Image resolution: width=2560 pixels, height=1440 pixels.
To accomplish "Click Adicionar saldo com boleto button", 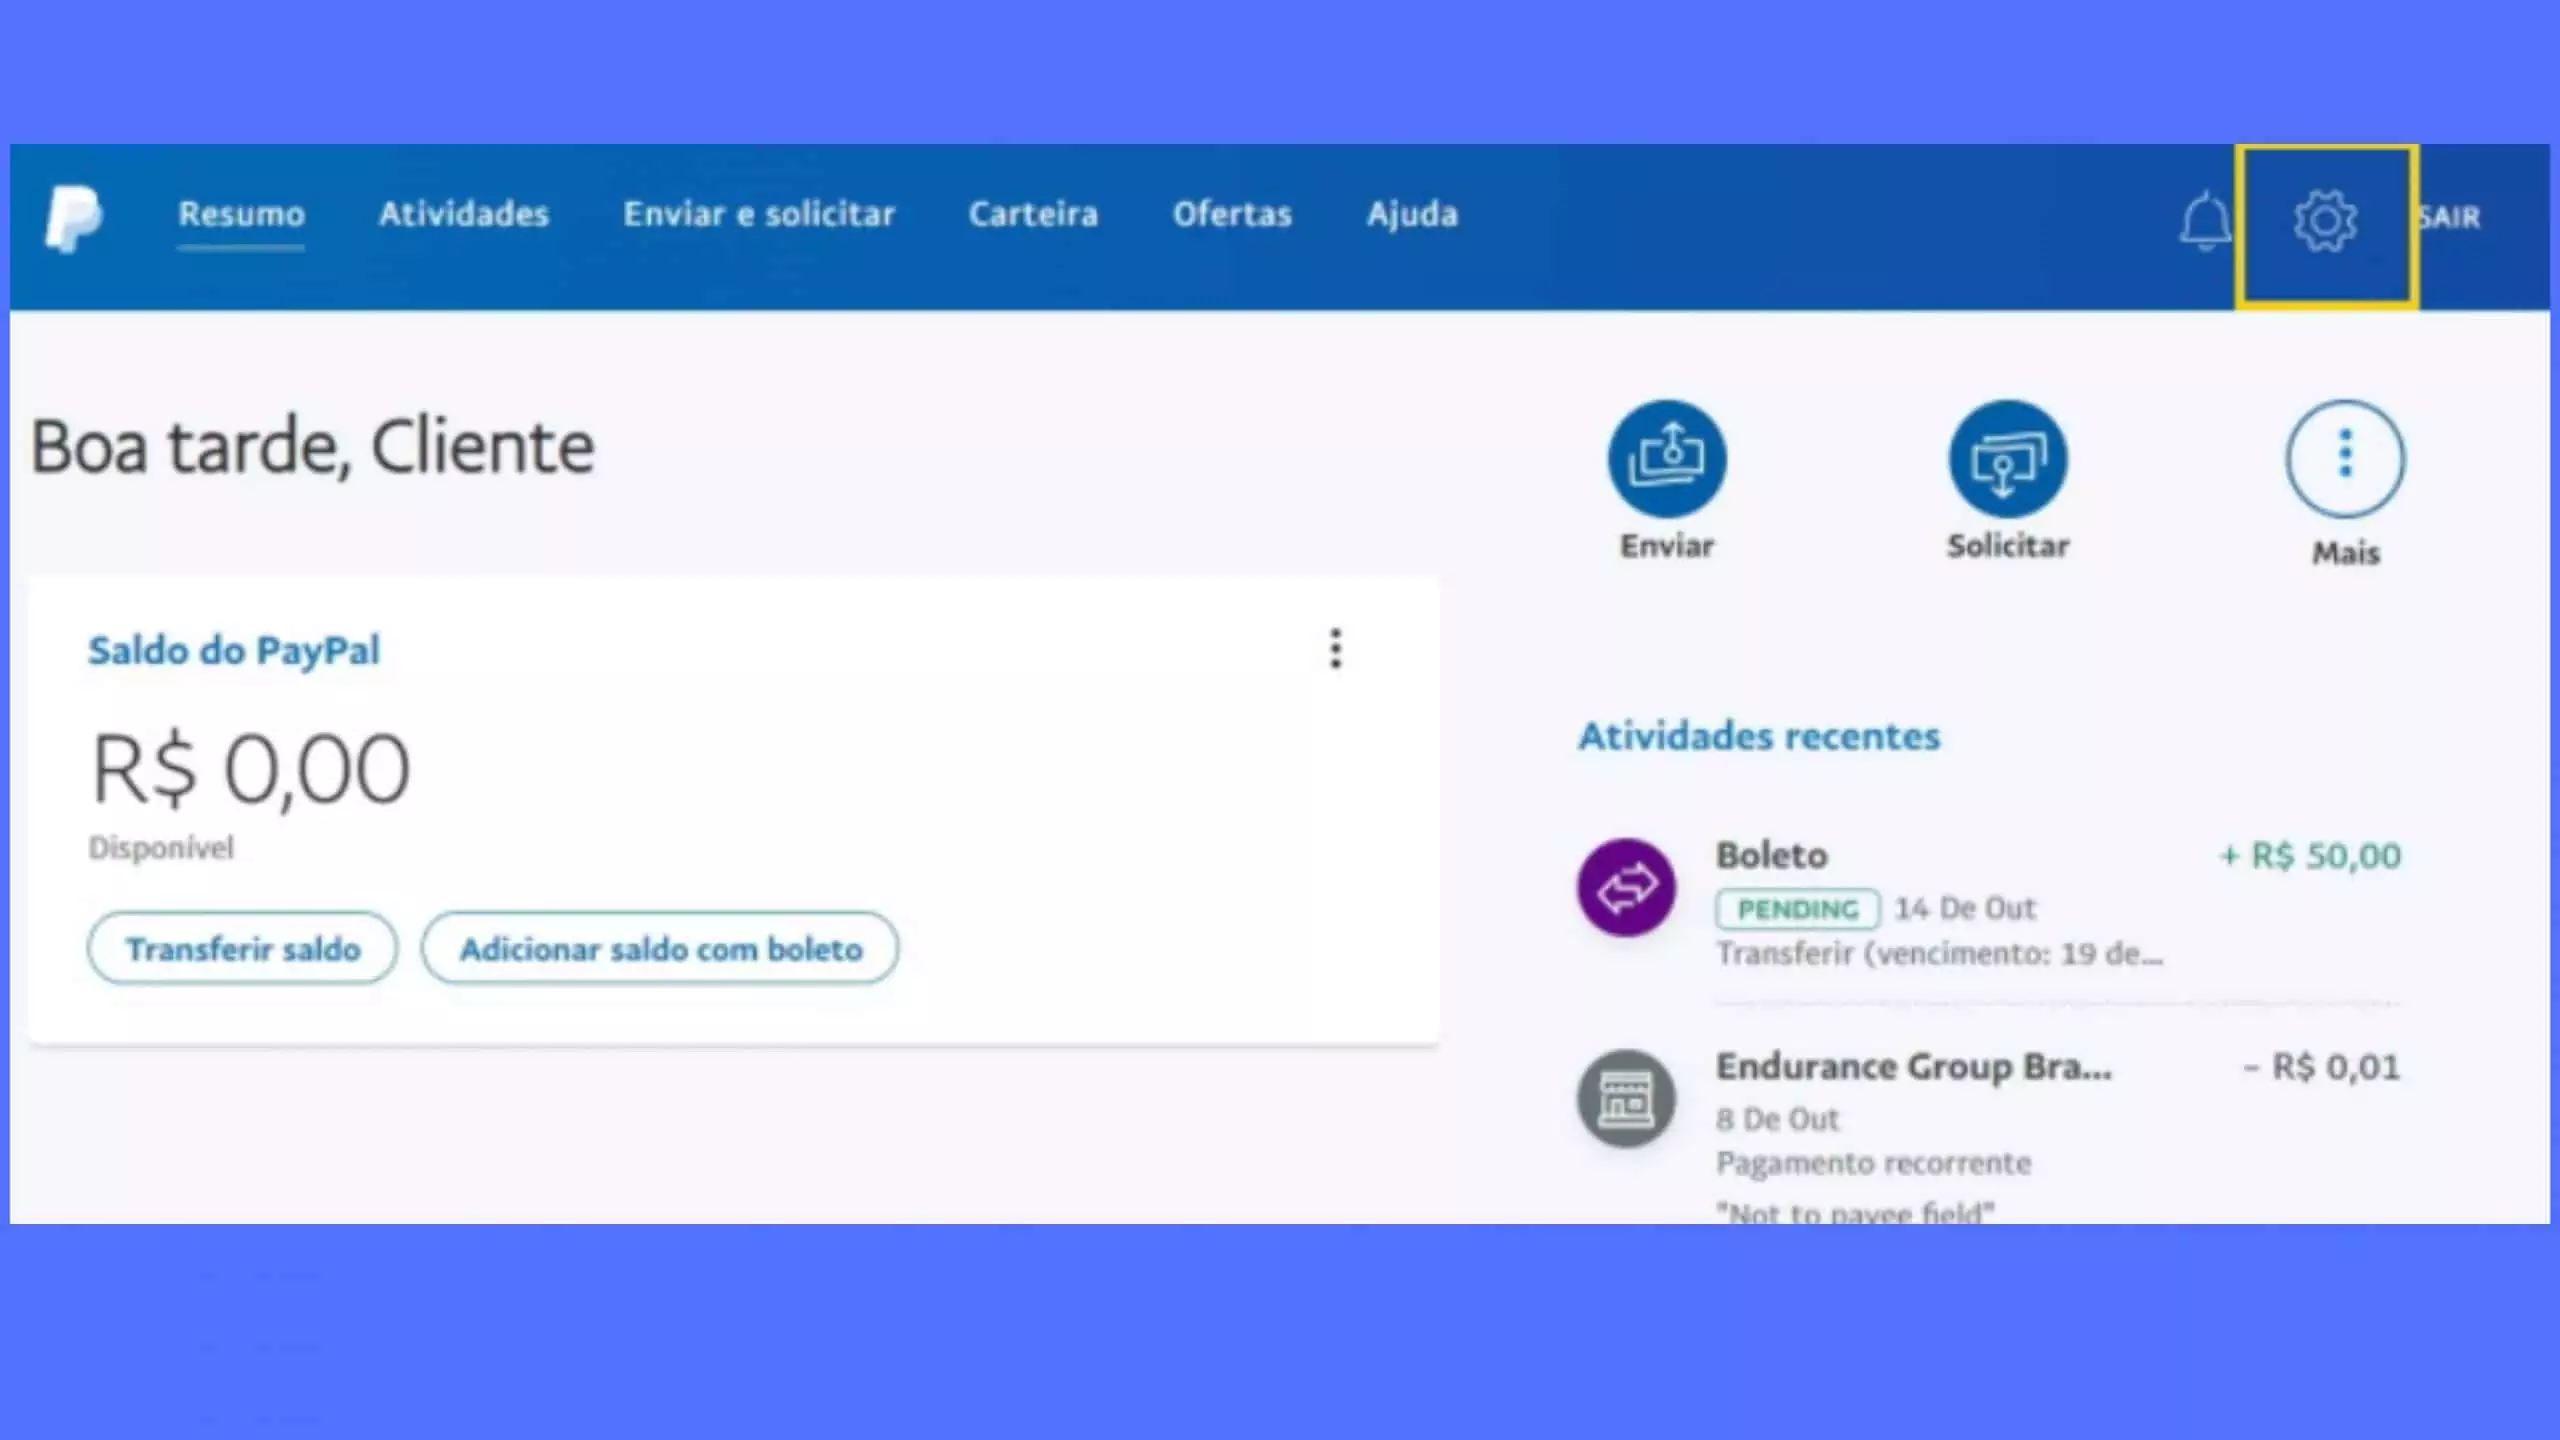I will tap(660, 948).
